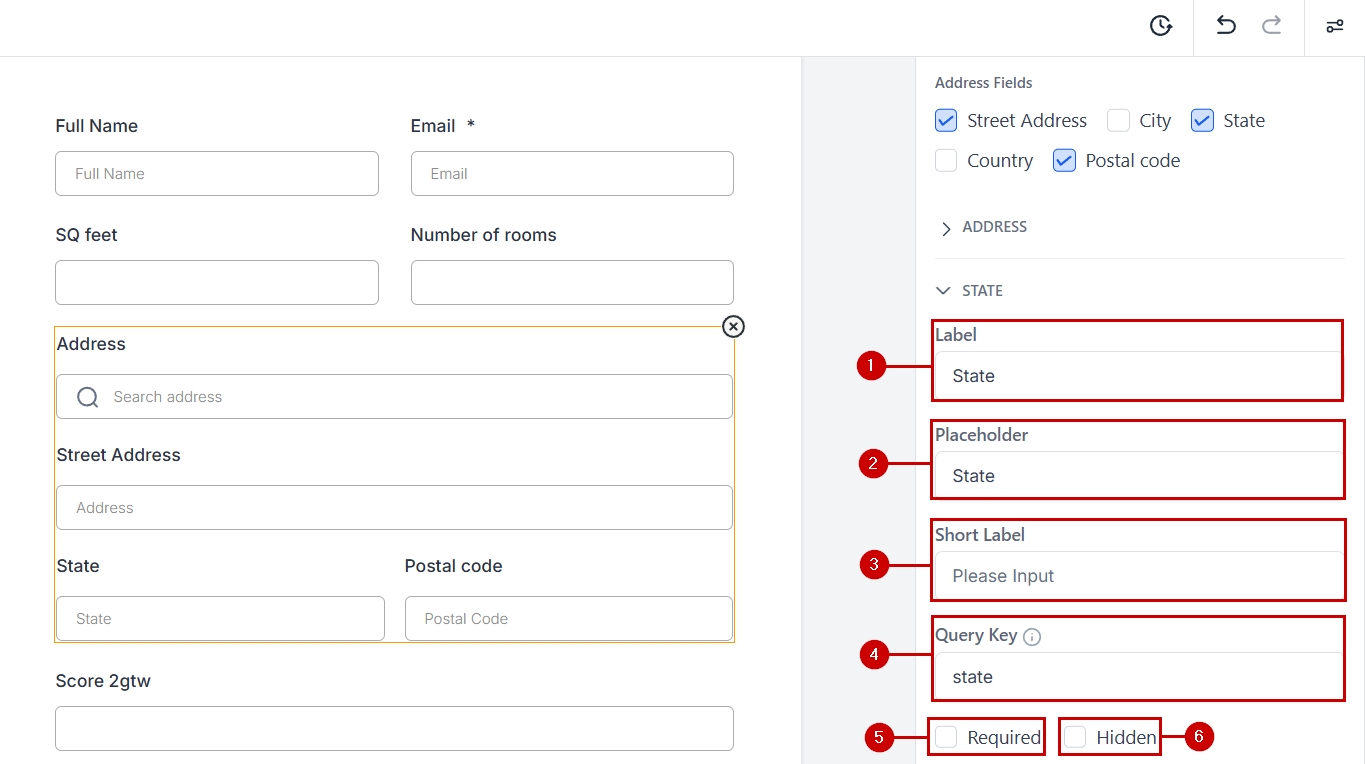
Task: Tick the Required checkbox
Action: point(946,737)
